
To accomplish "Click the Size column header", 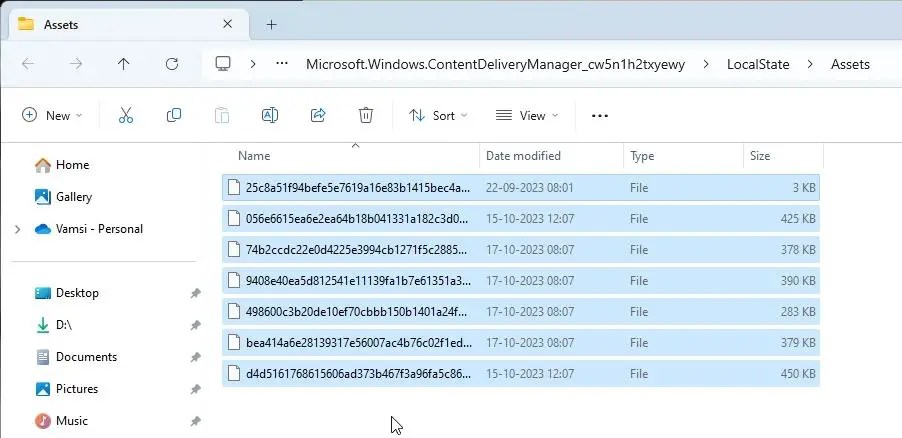I will (x=760, y=156).
